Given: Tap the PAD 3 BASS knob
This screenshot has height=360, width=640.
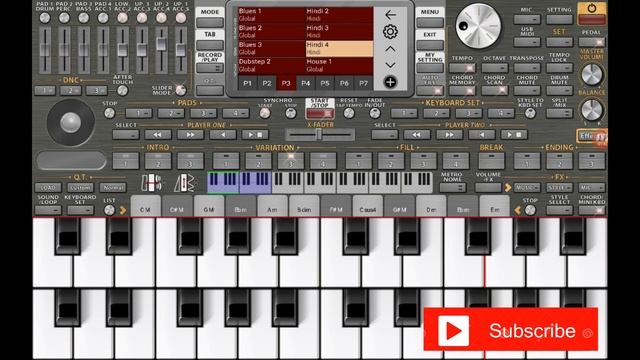Looking at the screenshot, I should click(x=84, y=18).
